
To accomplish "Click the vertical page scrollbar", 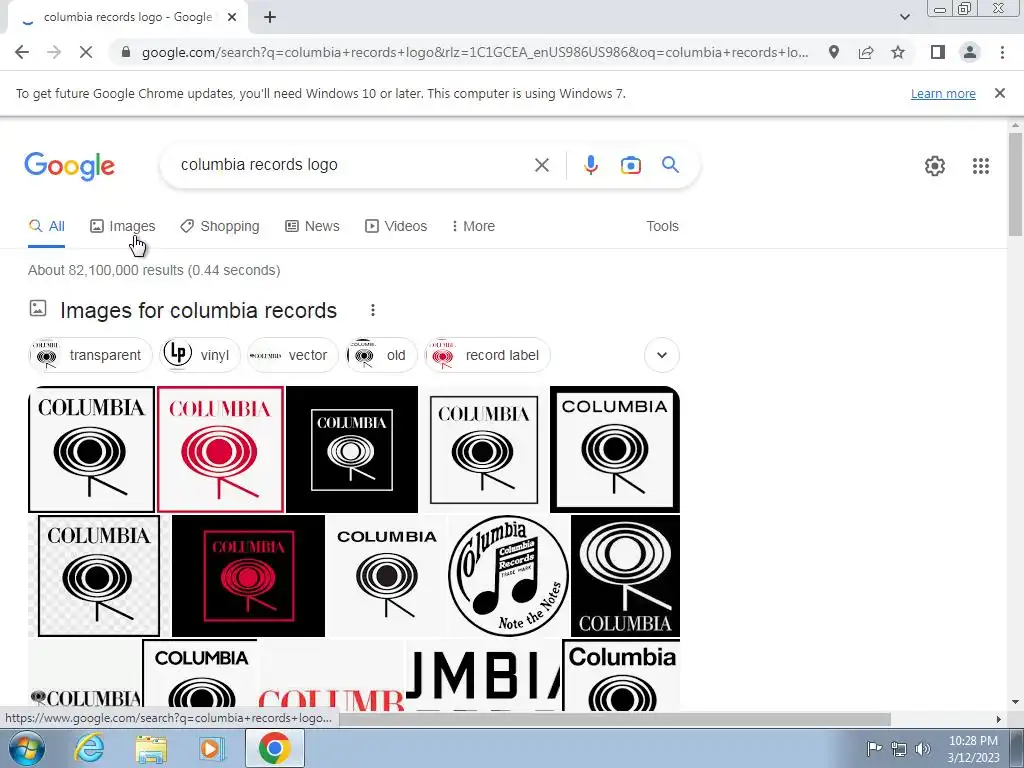I will 1015,183.
